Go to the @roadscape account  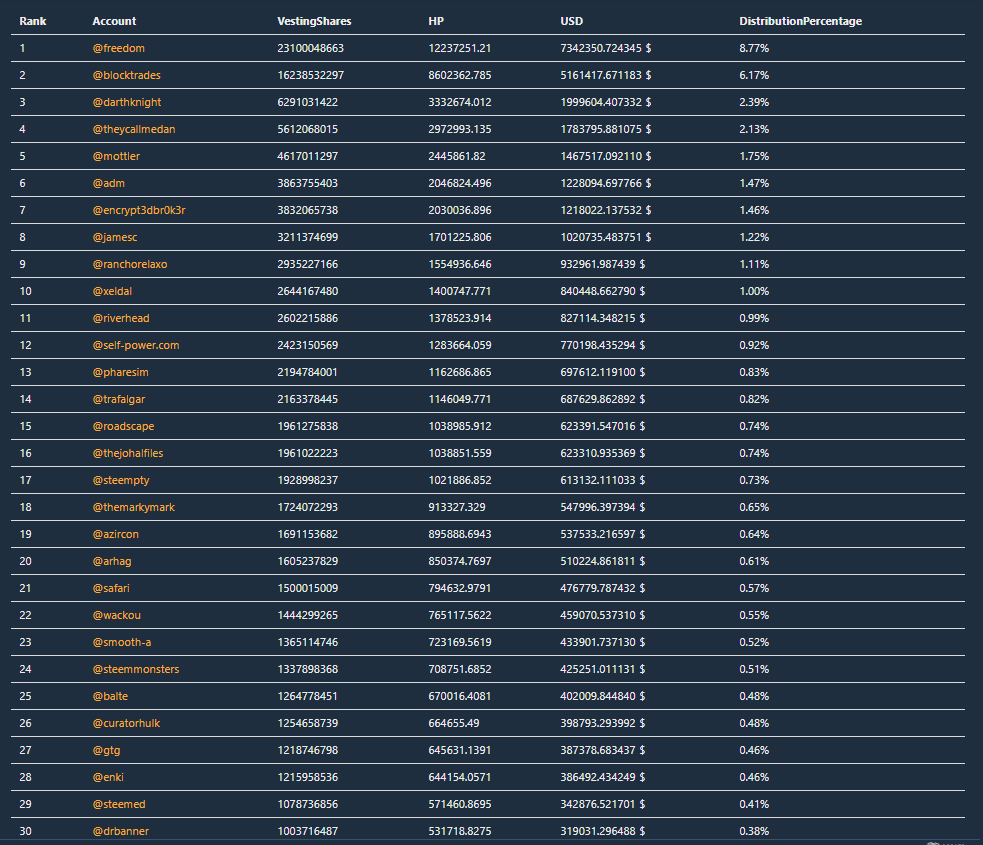click(124, 426)
